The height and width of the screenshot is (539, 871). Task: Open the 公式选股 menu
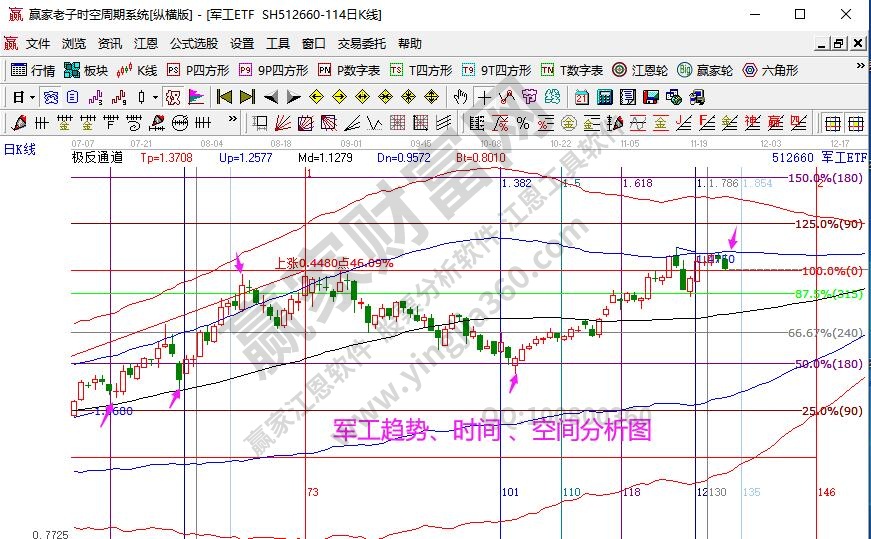pos(193,44)
